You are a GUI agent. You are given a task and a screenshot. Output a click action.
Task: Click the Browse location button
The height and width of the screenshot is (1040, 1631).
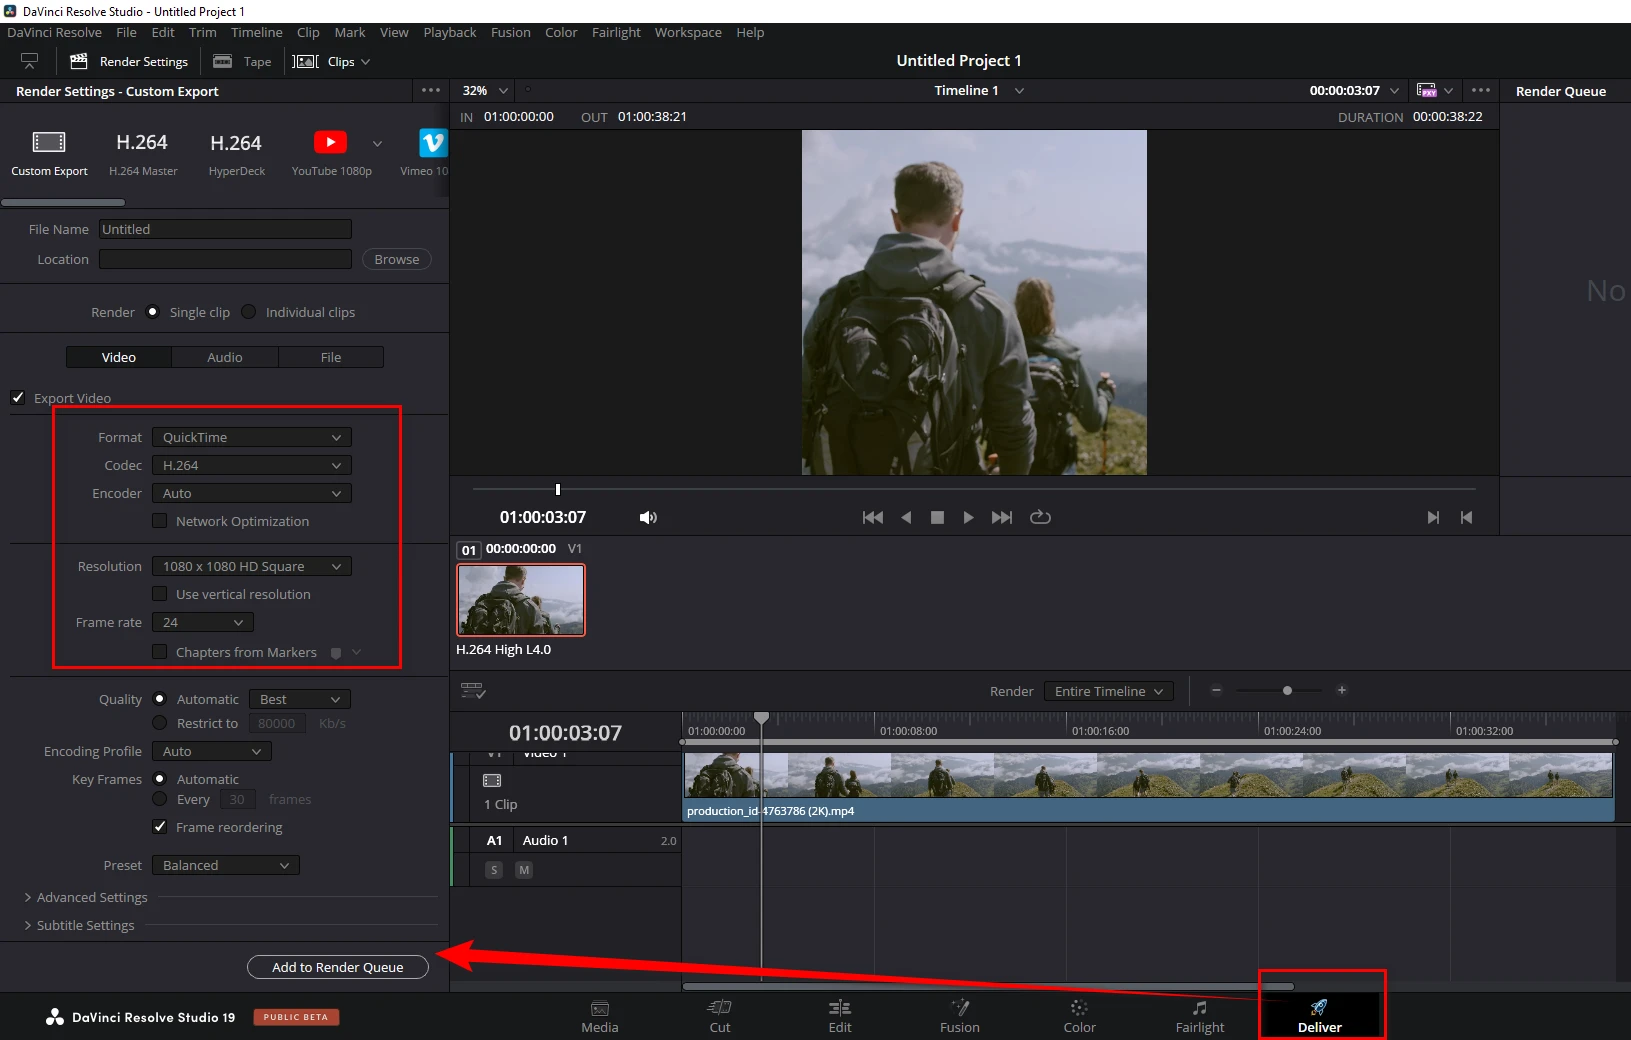coord(397,259)
